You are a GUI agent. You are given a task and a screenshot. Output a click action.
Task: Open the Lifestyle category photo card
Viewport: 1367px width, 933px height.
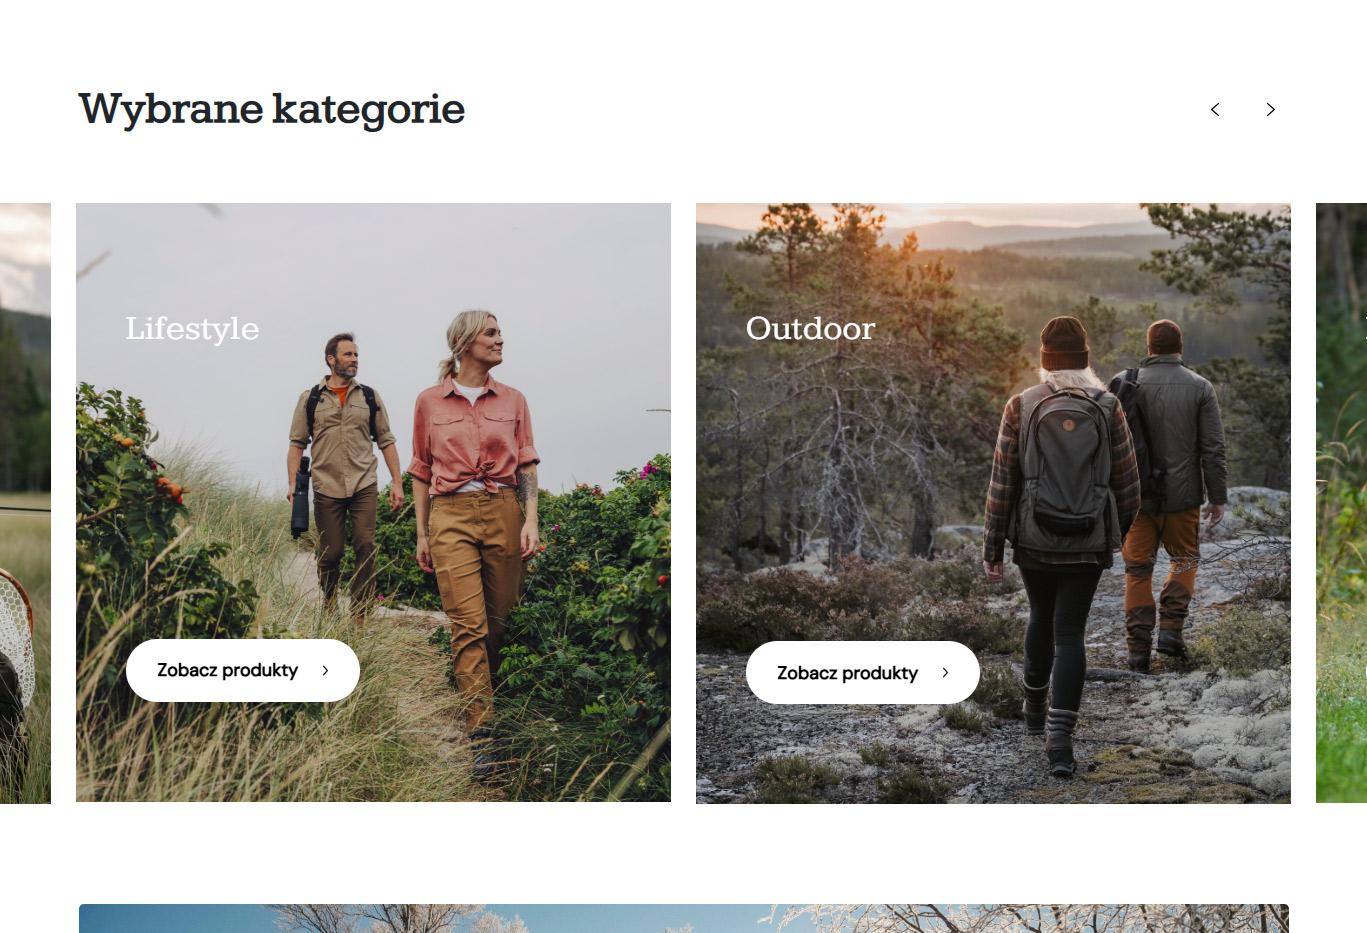[x=373, y=502]
